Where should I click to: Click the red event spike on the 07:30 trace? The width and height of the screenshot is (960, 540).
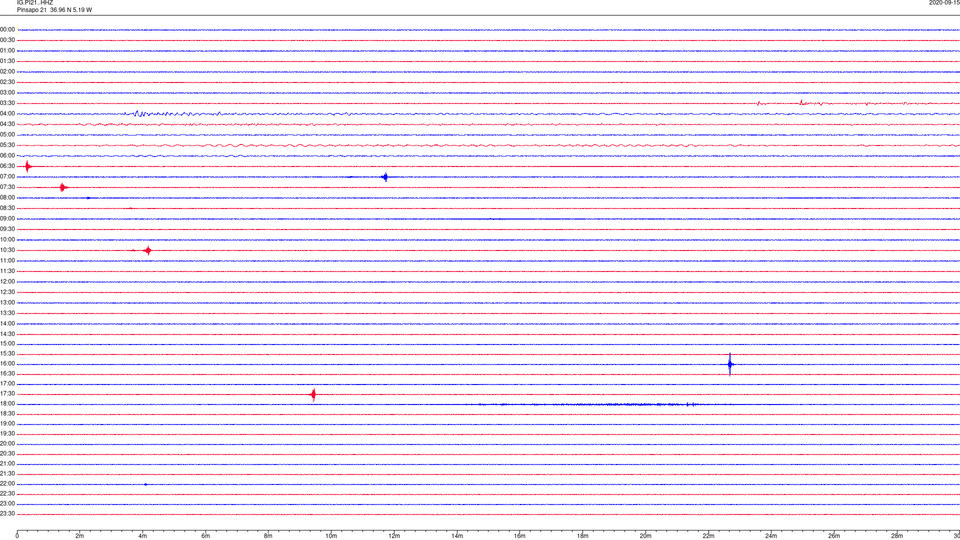(62, 187)
